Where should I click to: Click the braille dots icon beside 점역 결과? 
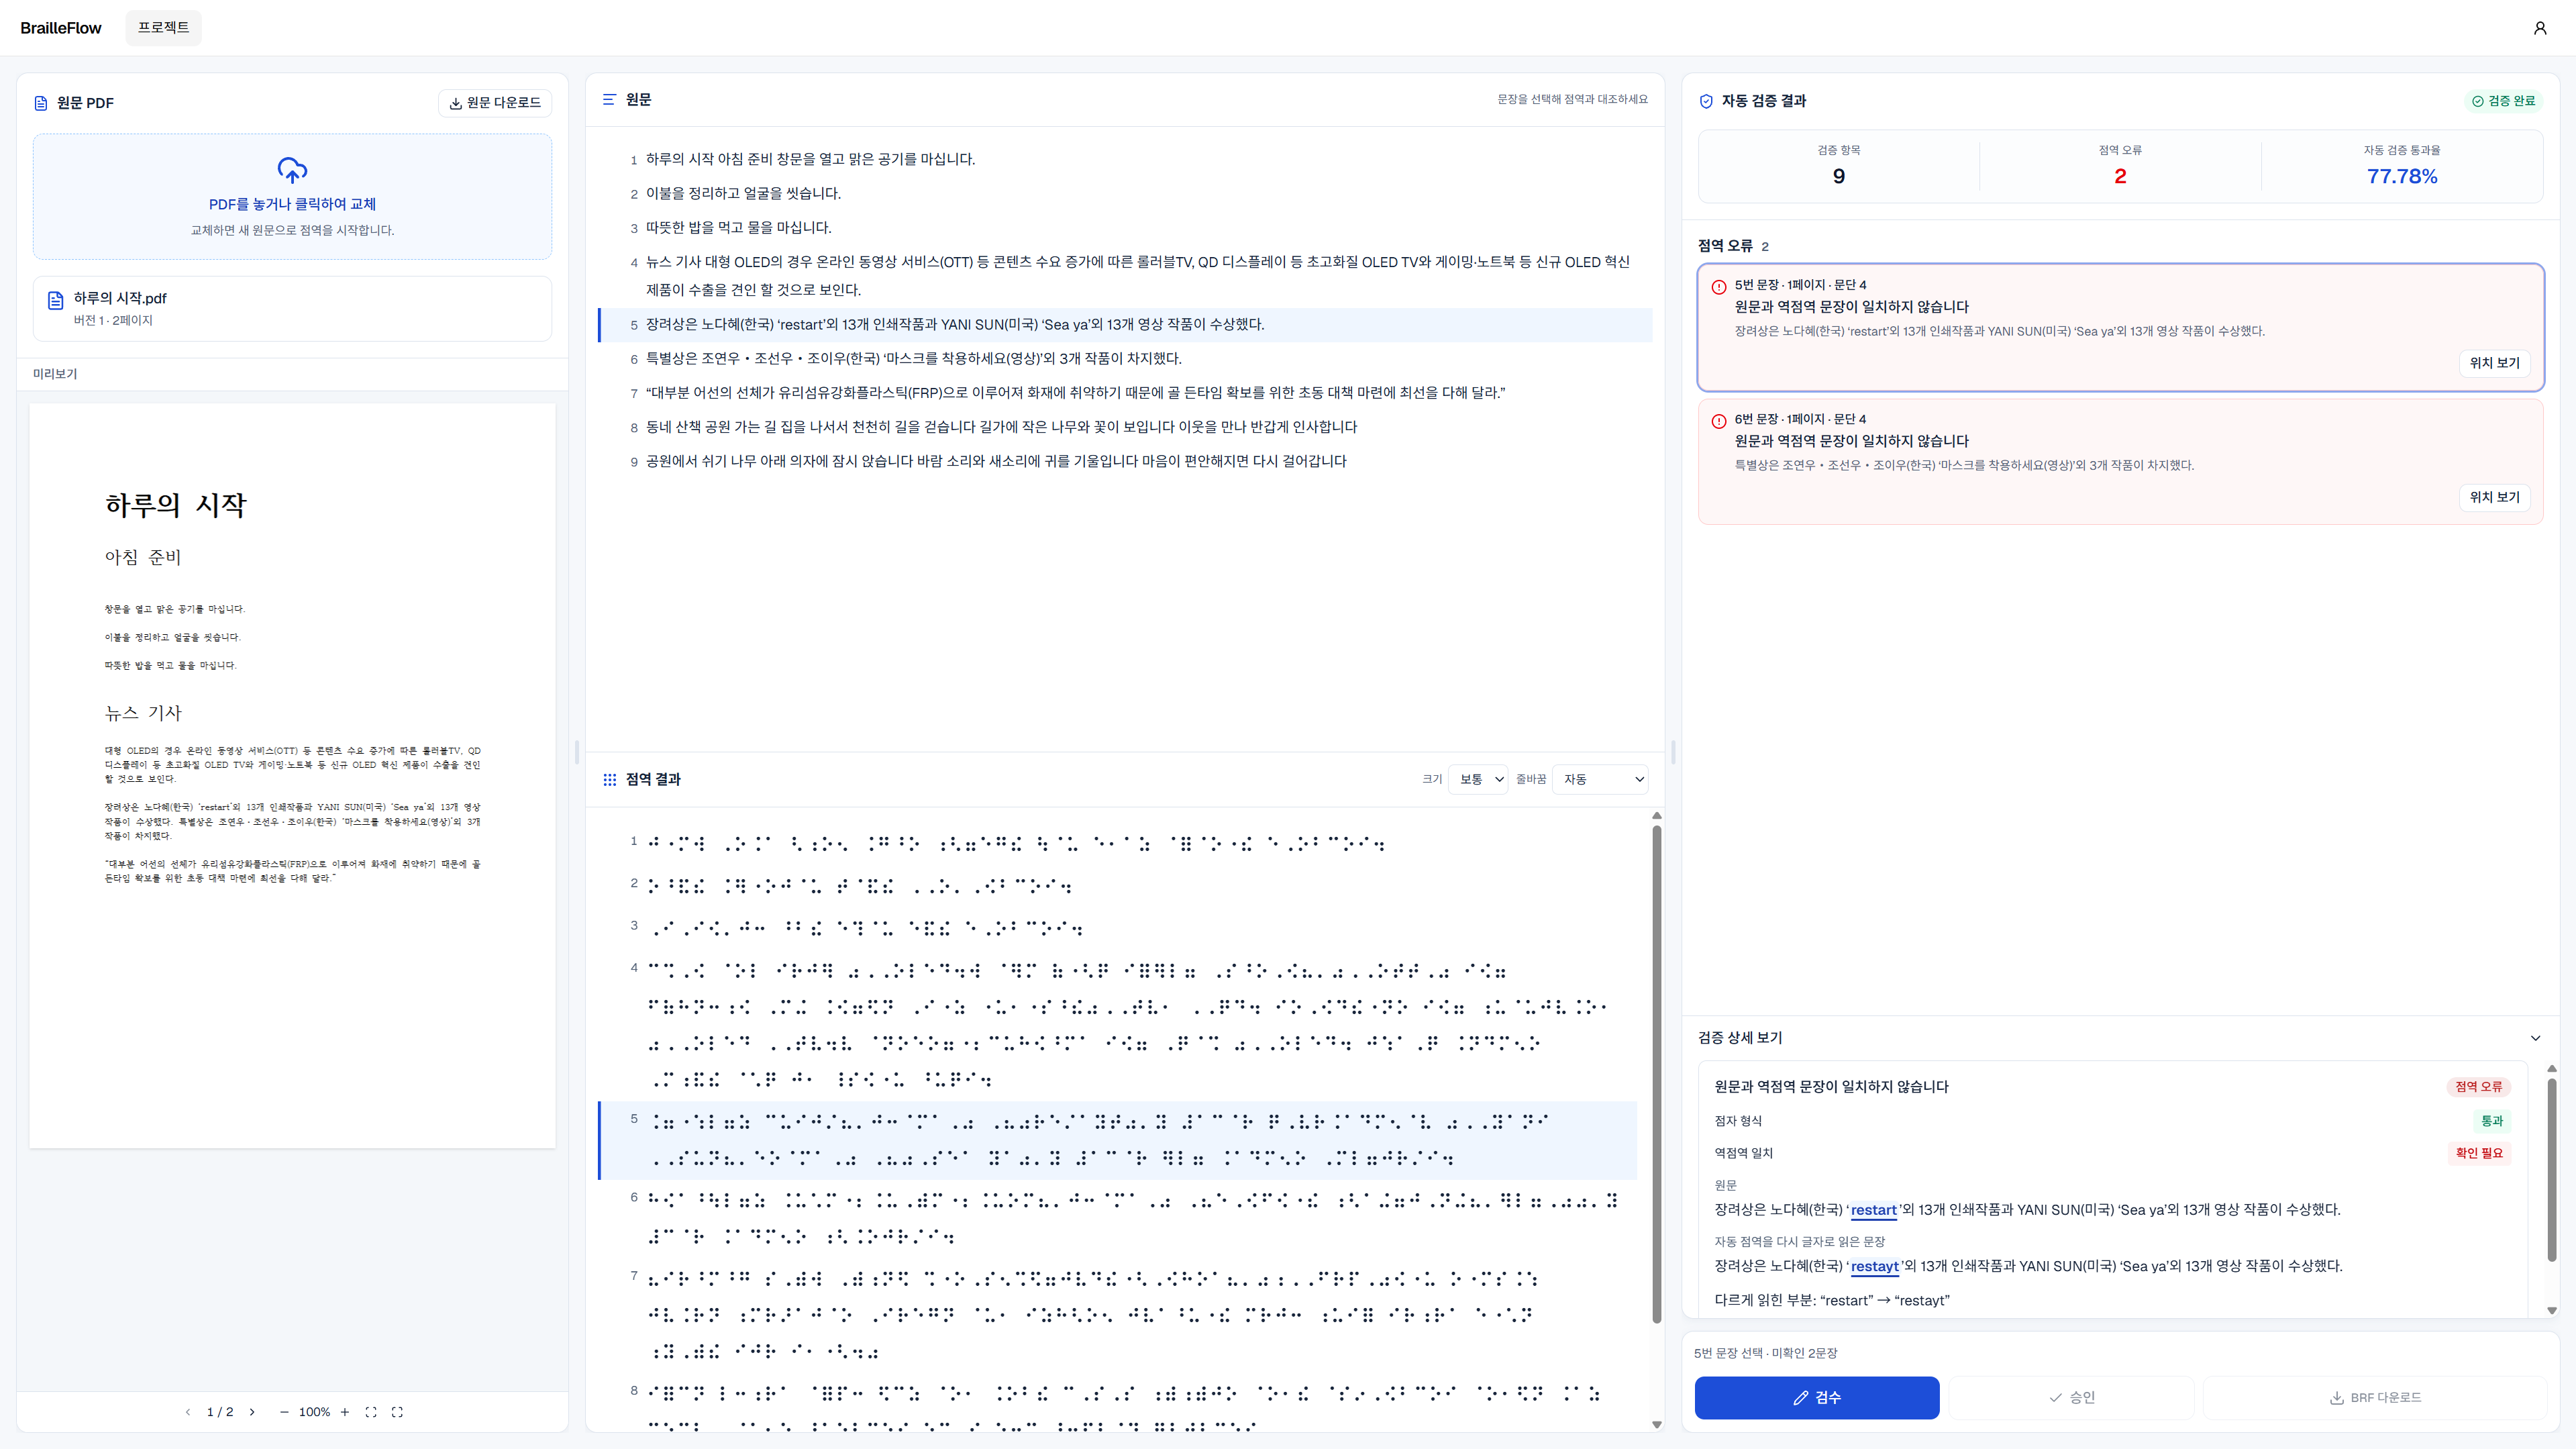[x=609, y=780]
